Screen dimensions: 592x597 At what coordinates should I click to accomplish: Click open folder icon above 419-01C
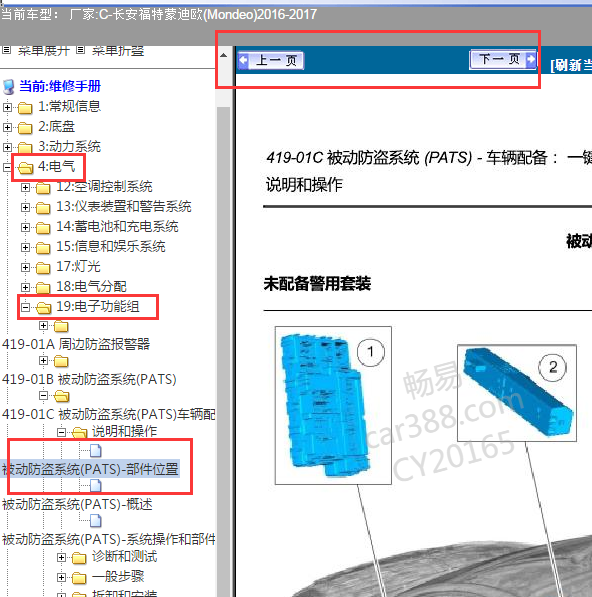[x=62, y=396]
